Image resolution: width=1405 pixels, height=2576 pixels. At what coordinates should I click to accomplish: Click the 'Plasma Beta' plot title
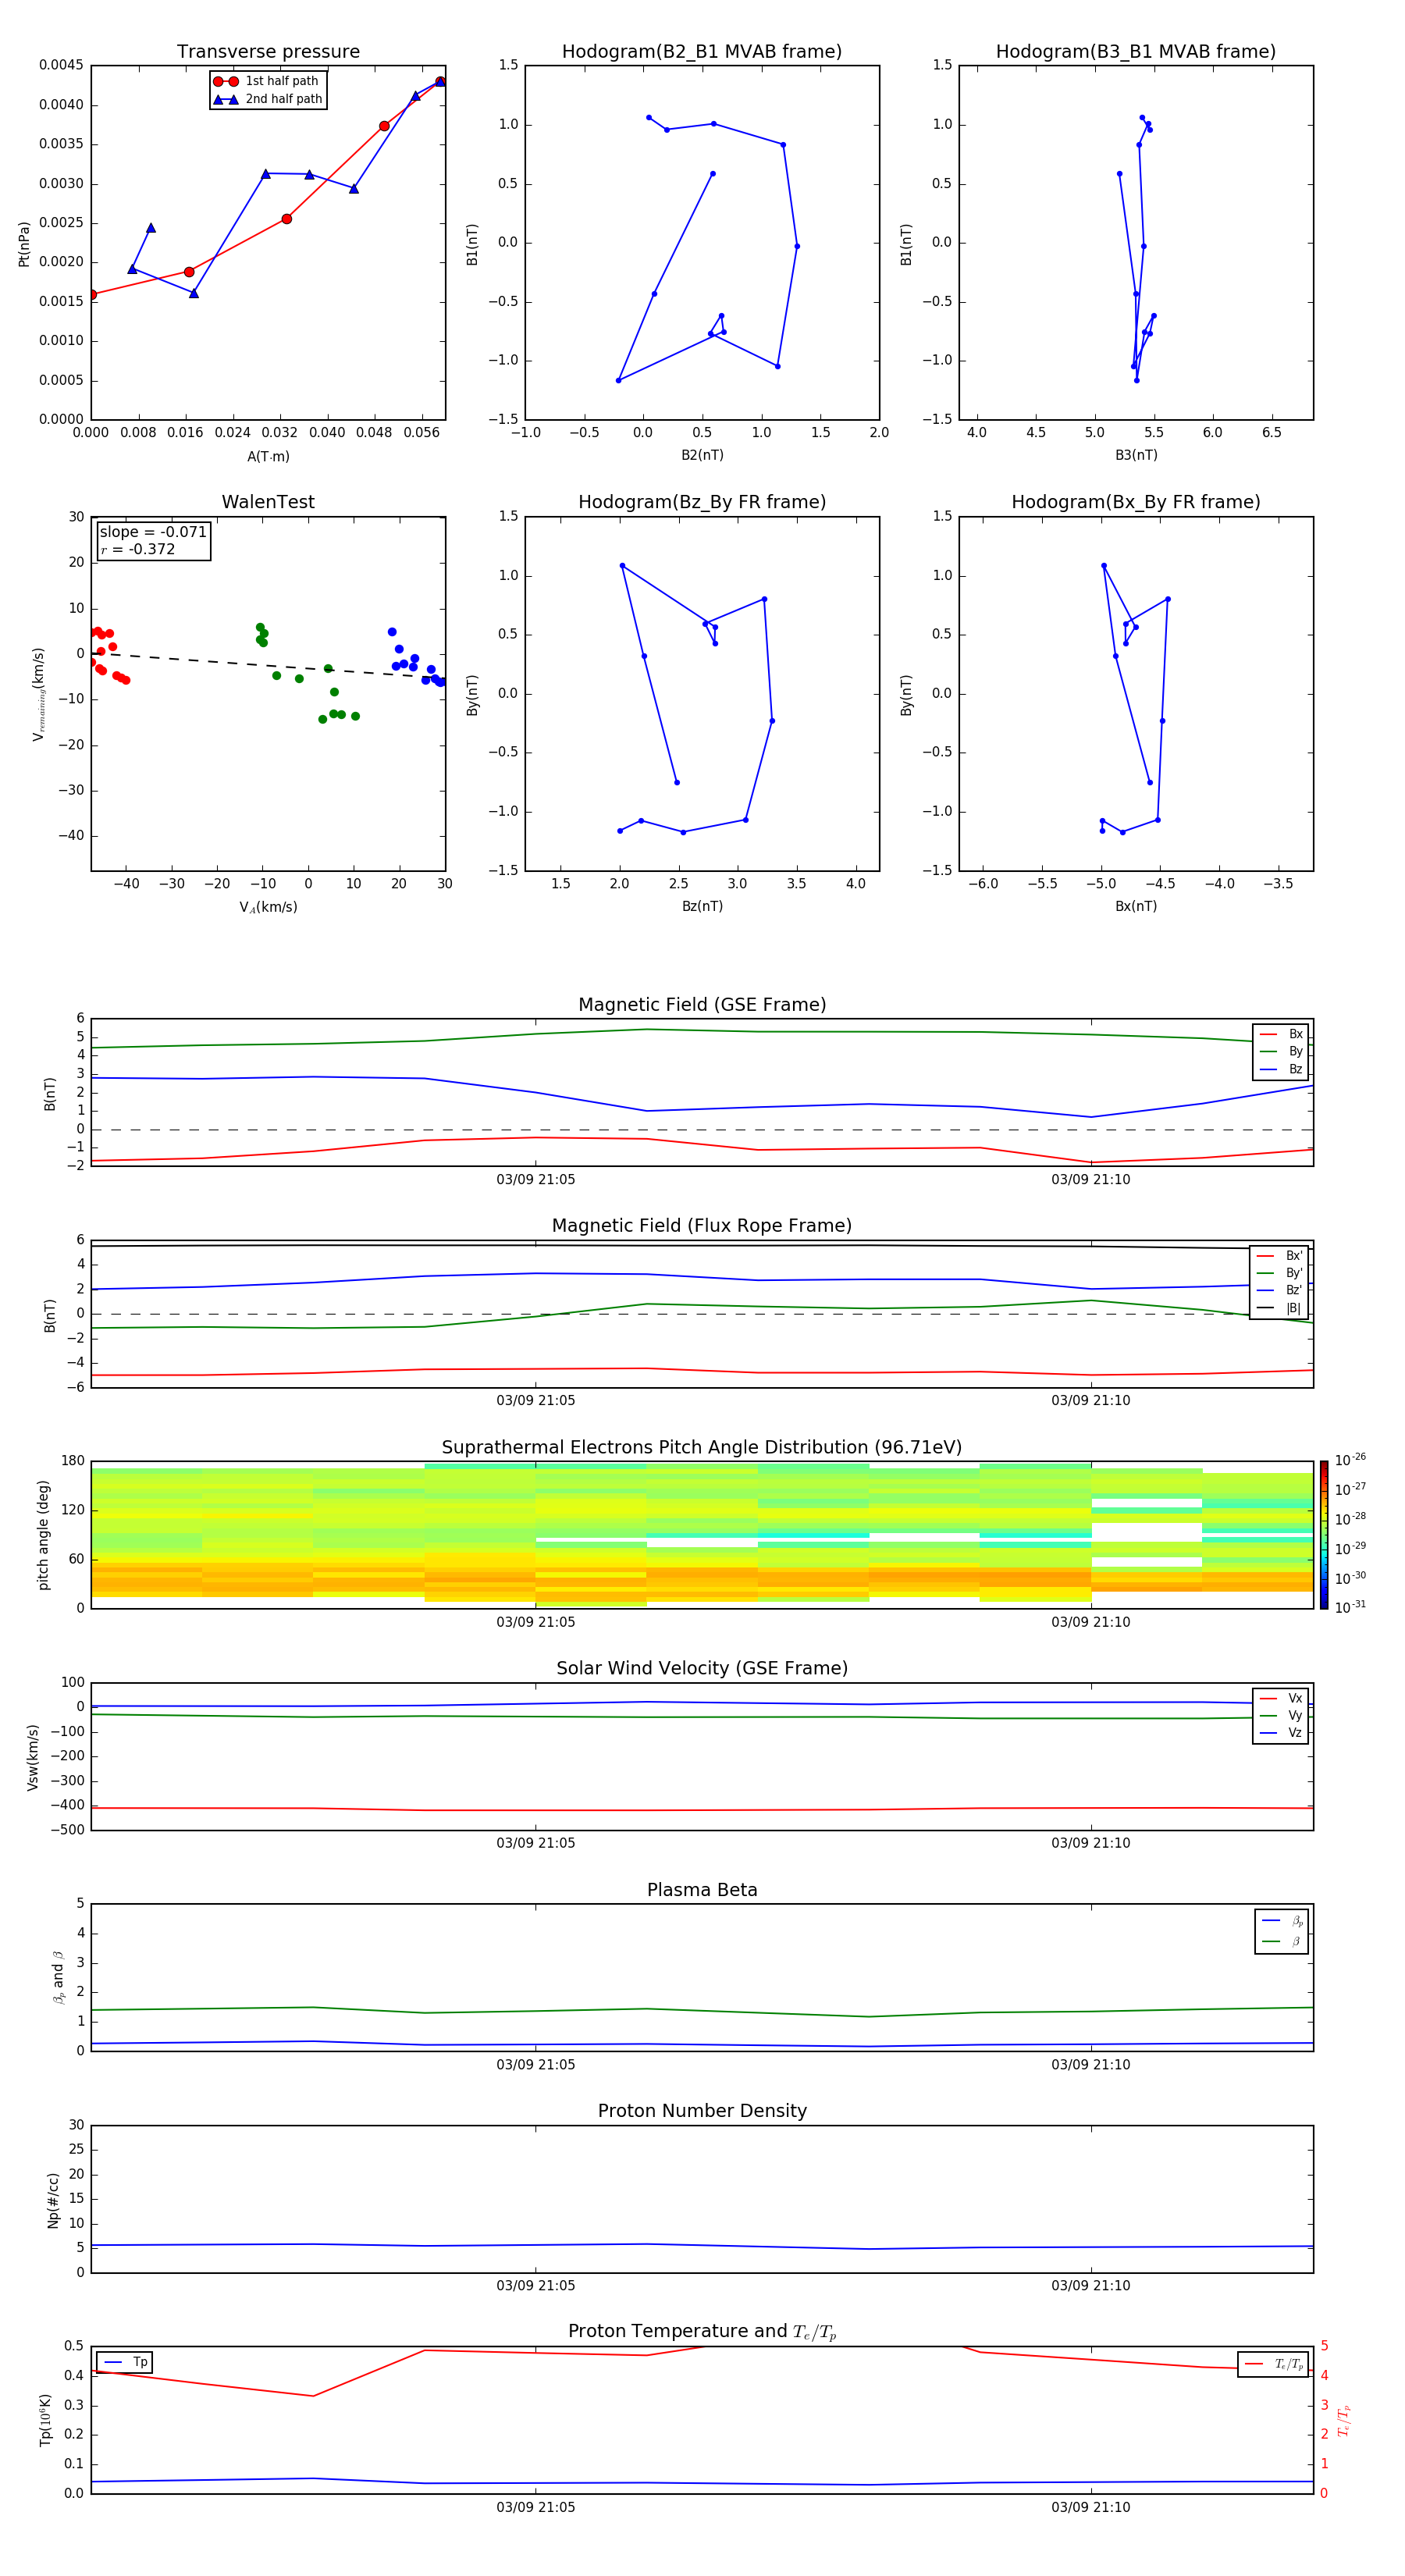click(702, 1890)
